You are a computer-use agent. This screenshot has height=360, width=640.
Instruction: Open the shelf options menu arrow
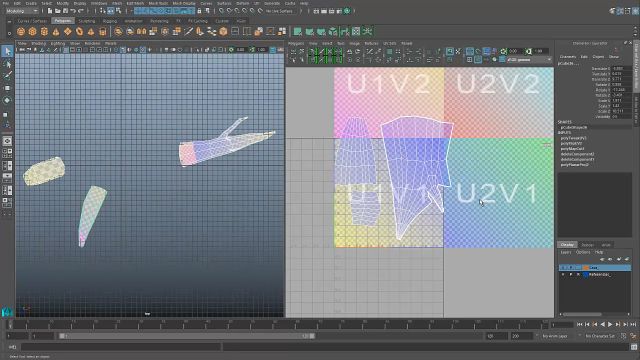click(x=9, y=33)
